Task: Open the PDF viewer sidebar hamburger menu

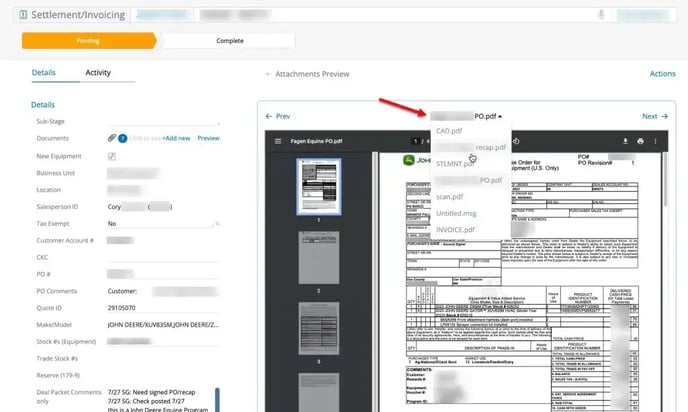Action: click(279, 141)
